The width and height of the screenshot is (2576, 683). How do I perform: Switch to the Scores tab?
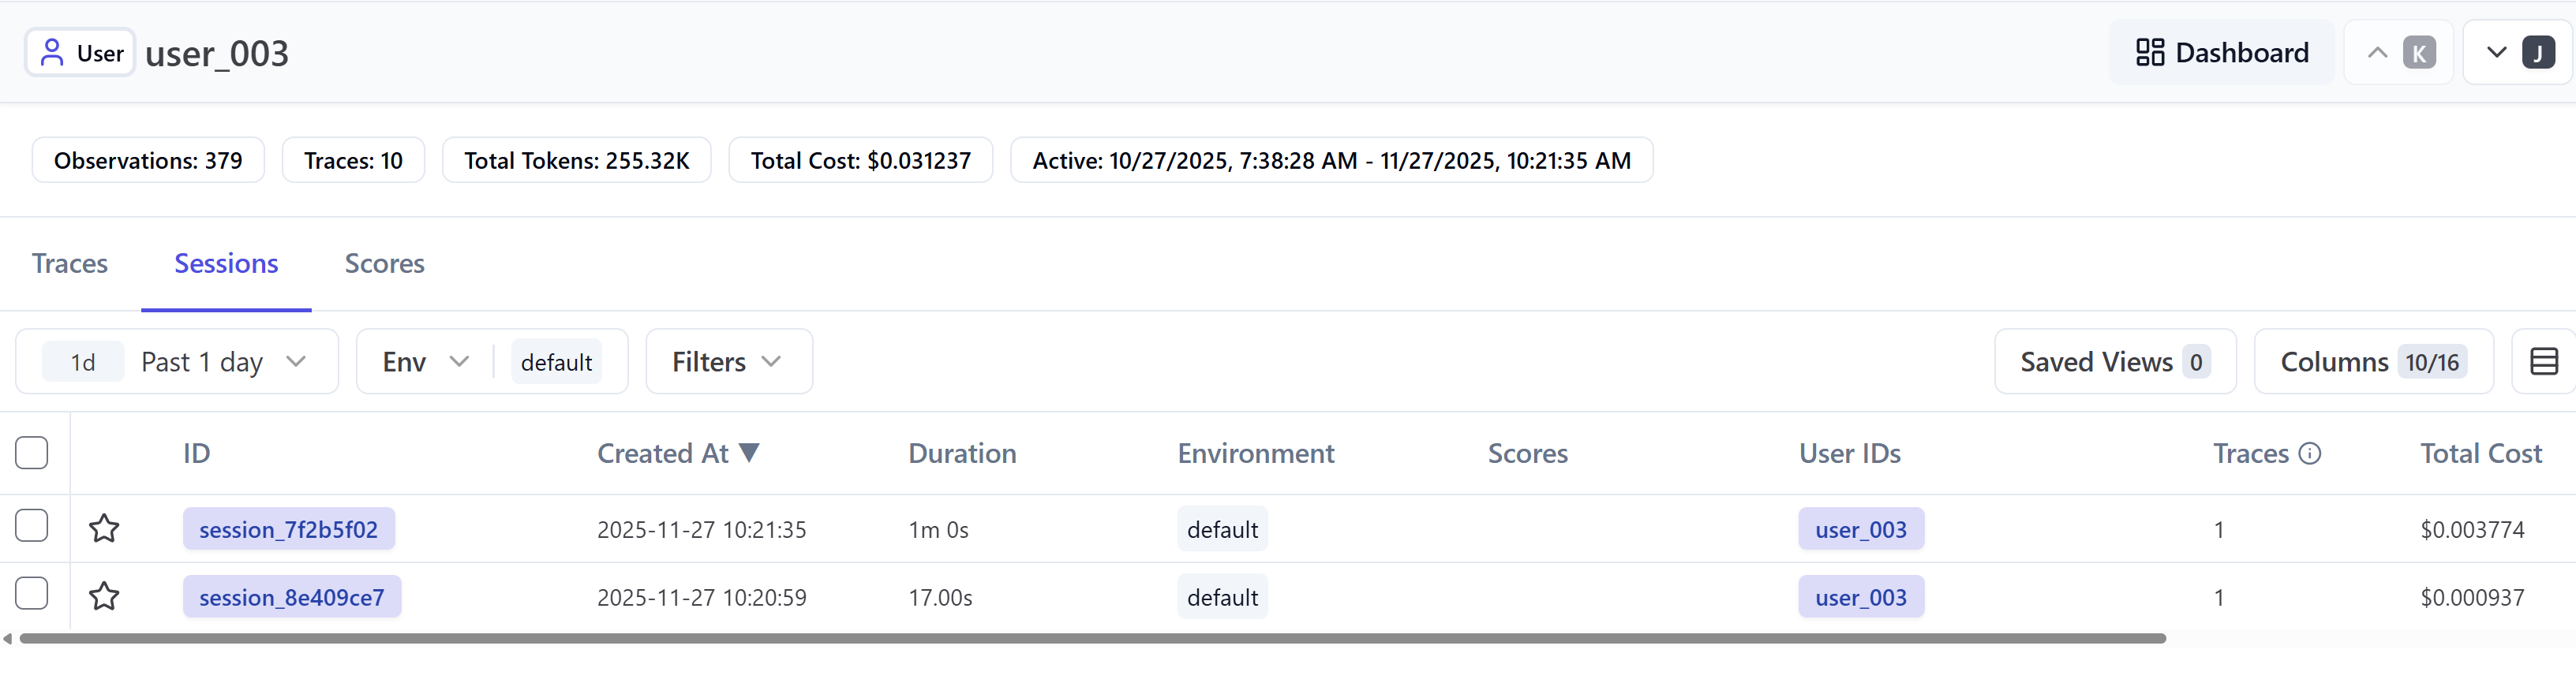pos(384,263)
